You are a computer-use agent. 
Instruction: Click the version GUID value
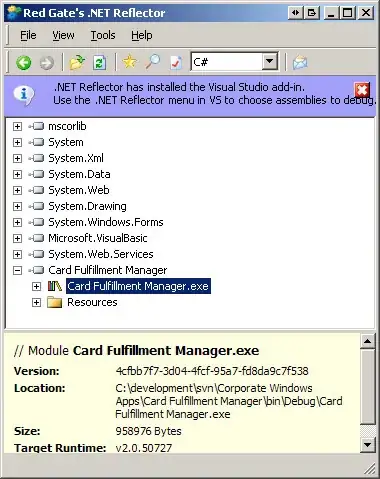pyautogui.click(x=212, y=371)
